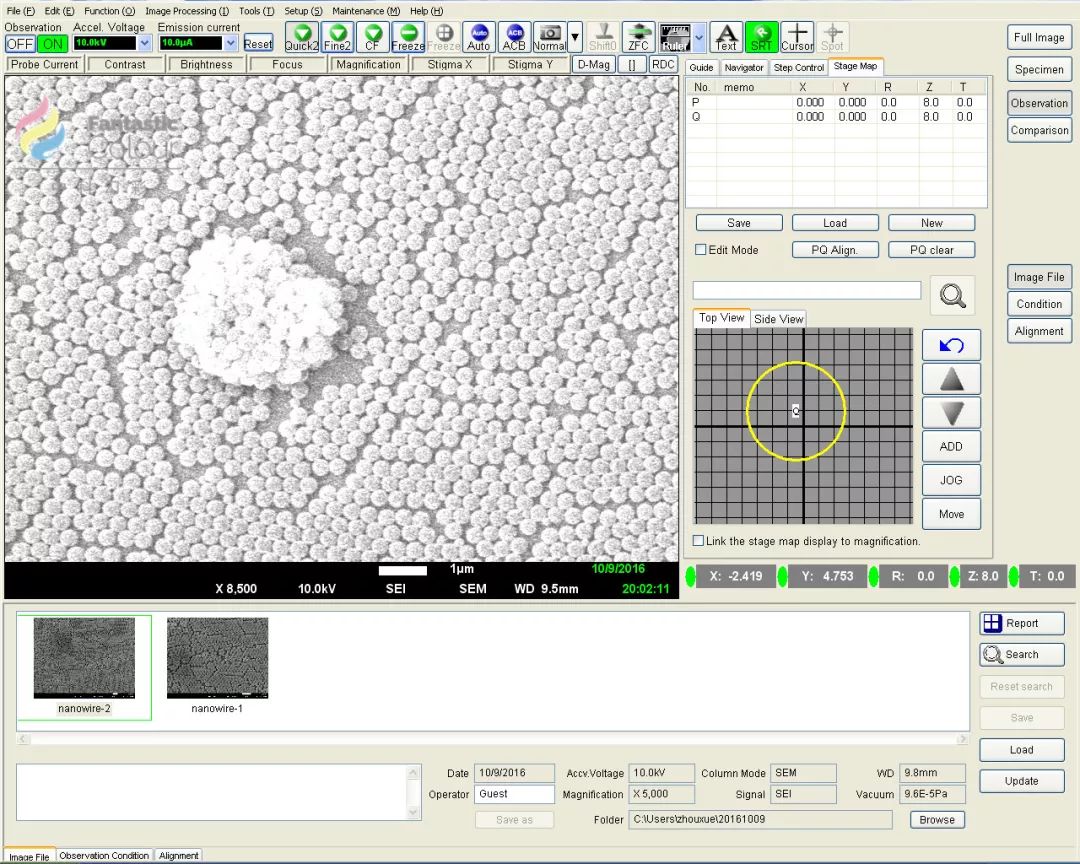Click the Auto focus icon
This screenshot has height=864, width=1080.
(x=479, y=38)
